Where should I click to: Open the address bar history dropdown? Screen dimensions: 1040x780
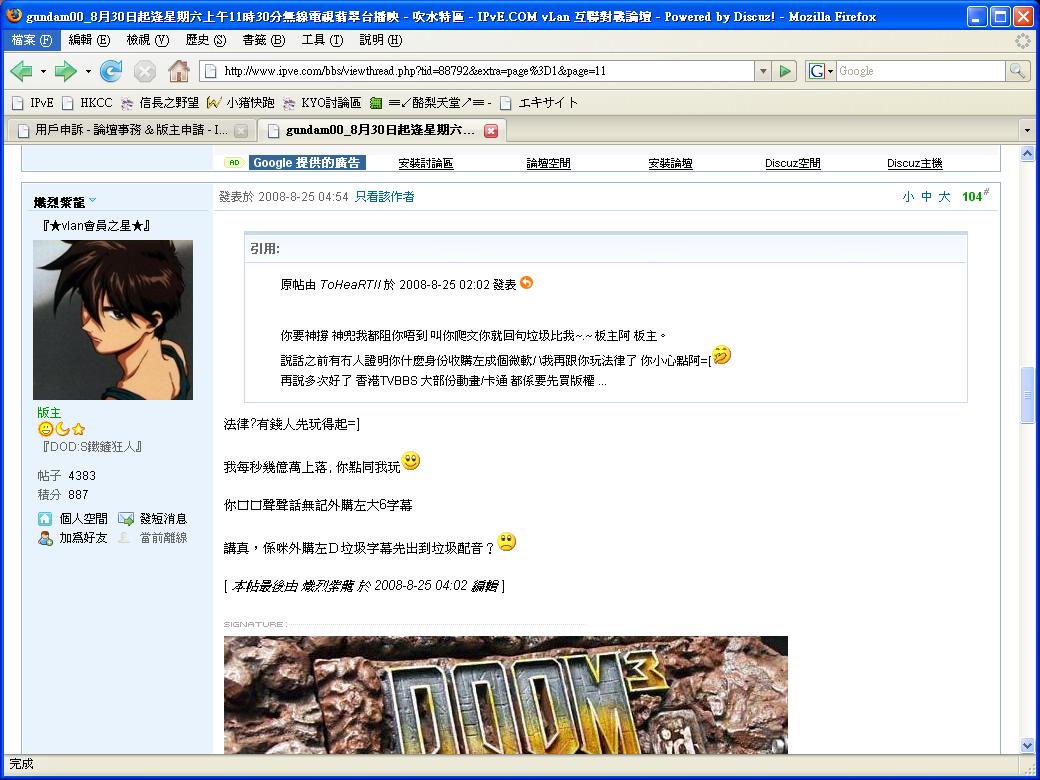pyautogui.click(x=763, y=71)
